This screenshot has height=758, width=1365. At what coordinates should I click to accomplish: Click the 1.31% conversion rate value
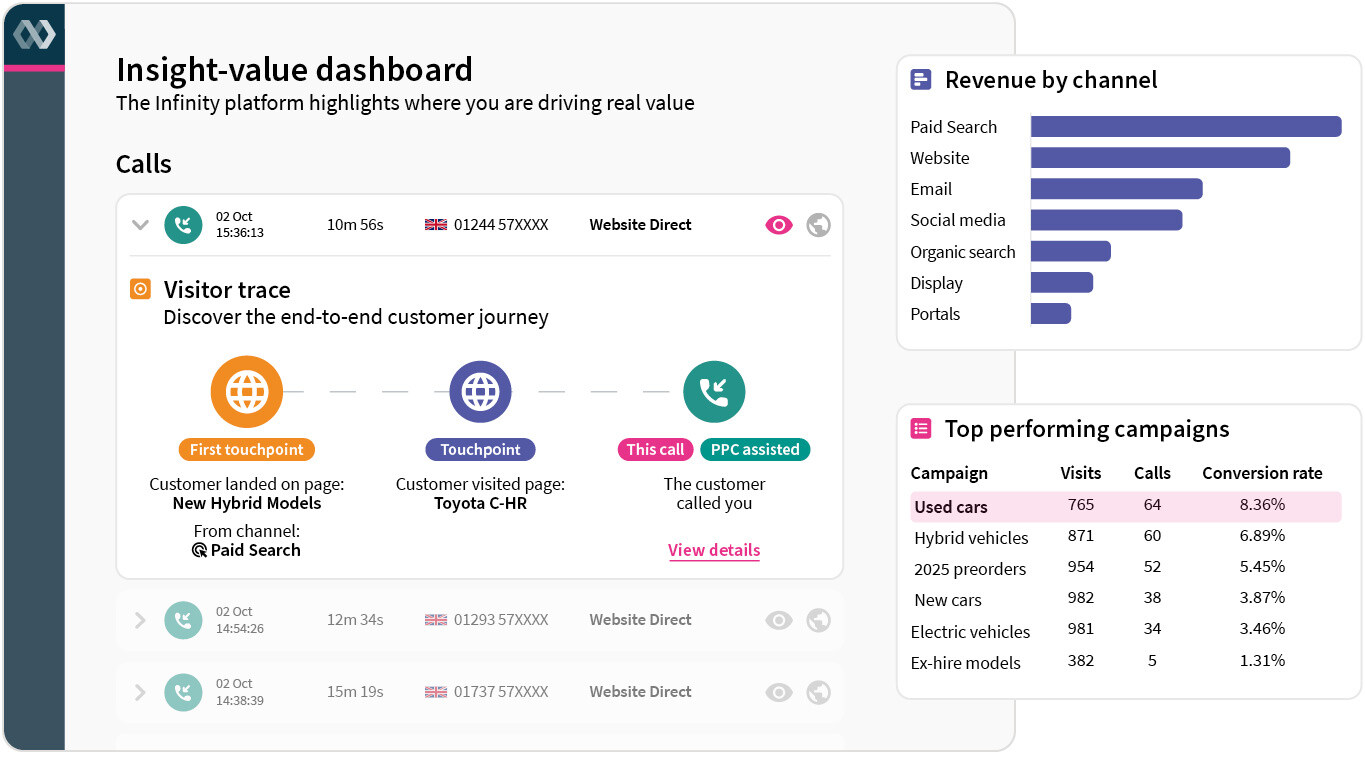(1262, 661)
